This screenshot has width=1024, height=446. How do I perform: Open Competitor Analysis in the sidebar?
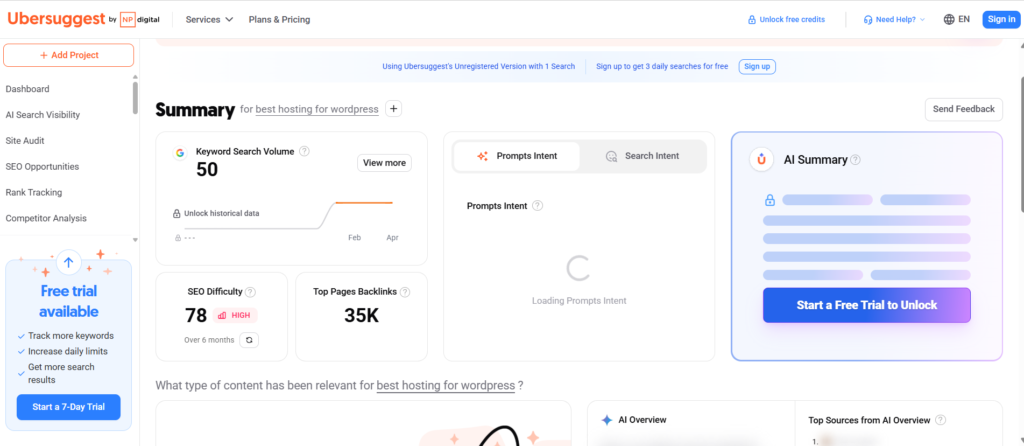click(x=46, y=218)
